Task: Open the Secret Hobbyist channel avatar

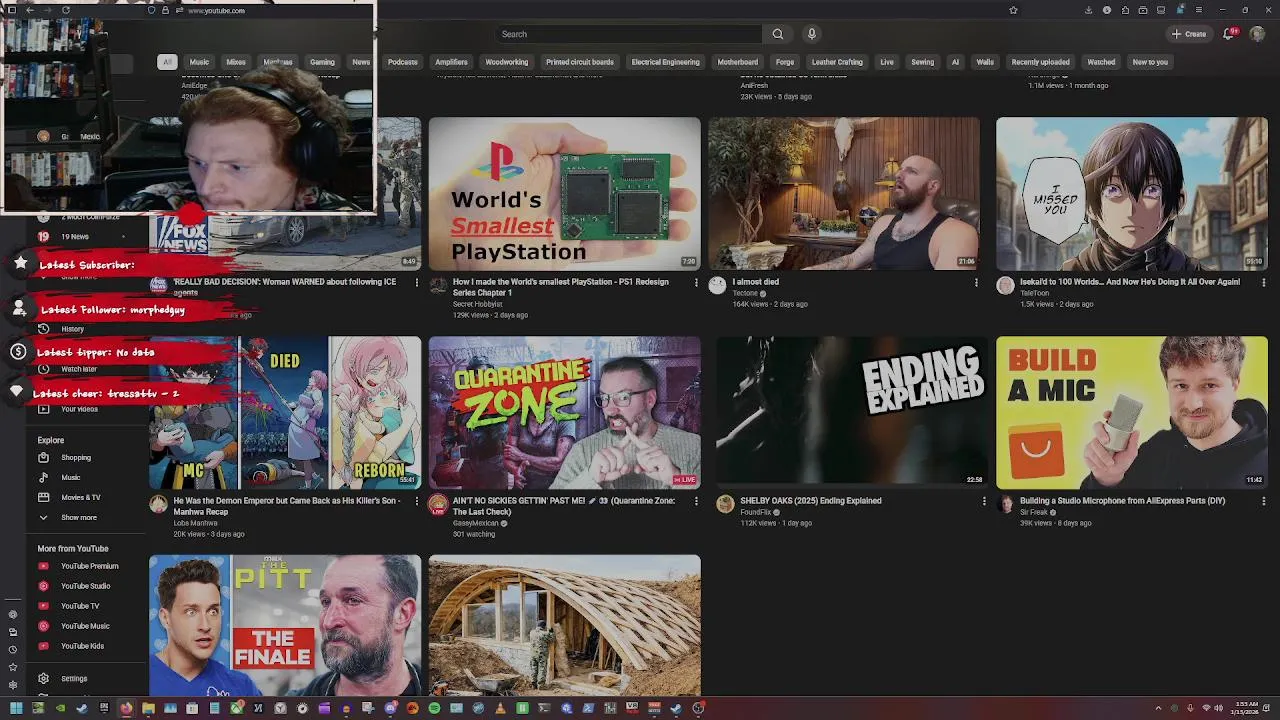Action: [438, 286]
